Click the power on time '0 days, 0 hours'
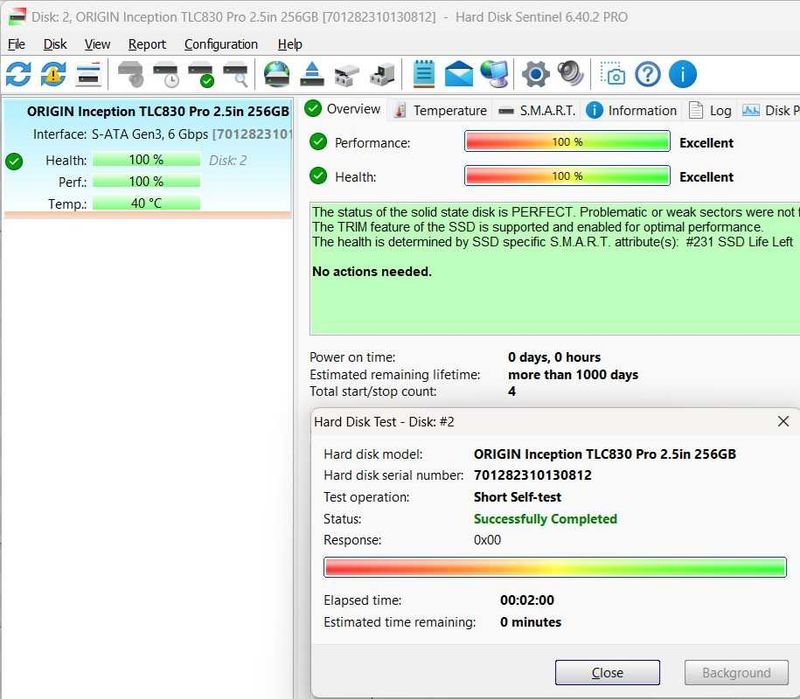800x699 pixels. pos(554,357)
